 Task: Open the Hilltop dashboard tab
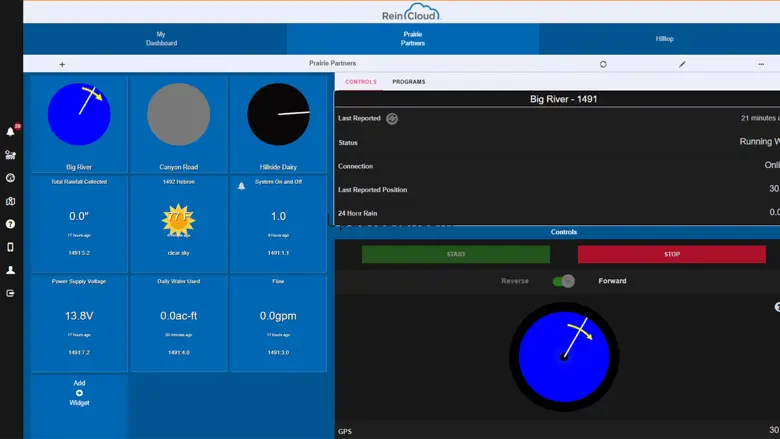point(664,39)
